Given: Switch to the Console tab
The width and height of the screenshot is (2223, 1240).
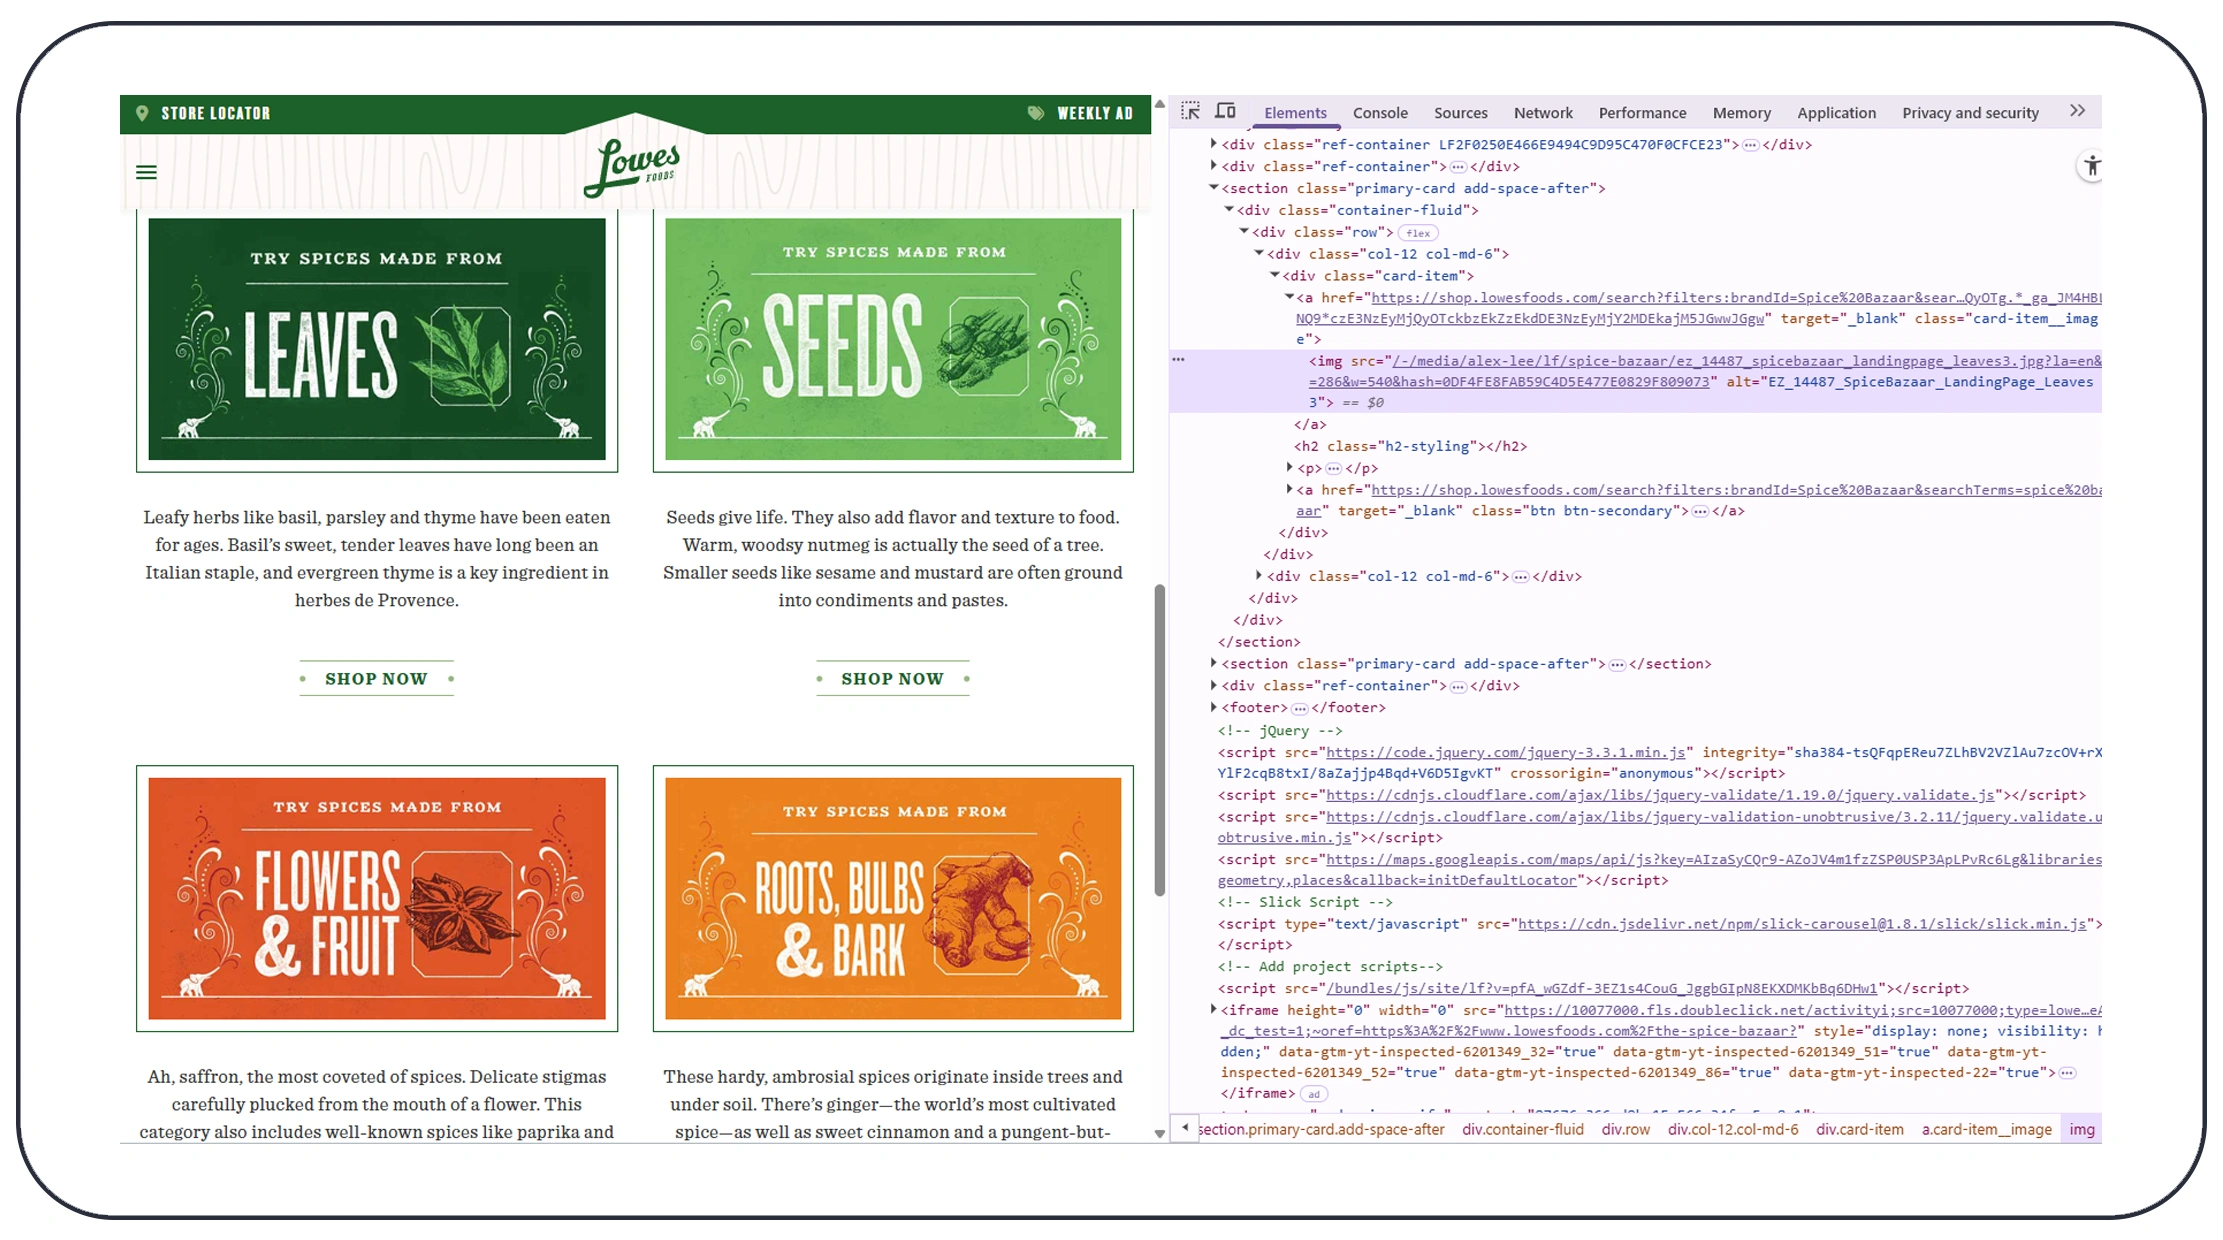Looking at the screenshot, I should (x=1380, y=112).
